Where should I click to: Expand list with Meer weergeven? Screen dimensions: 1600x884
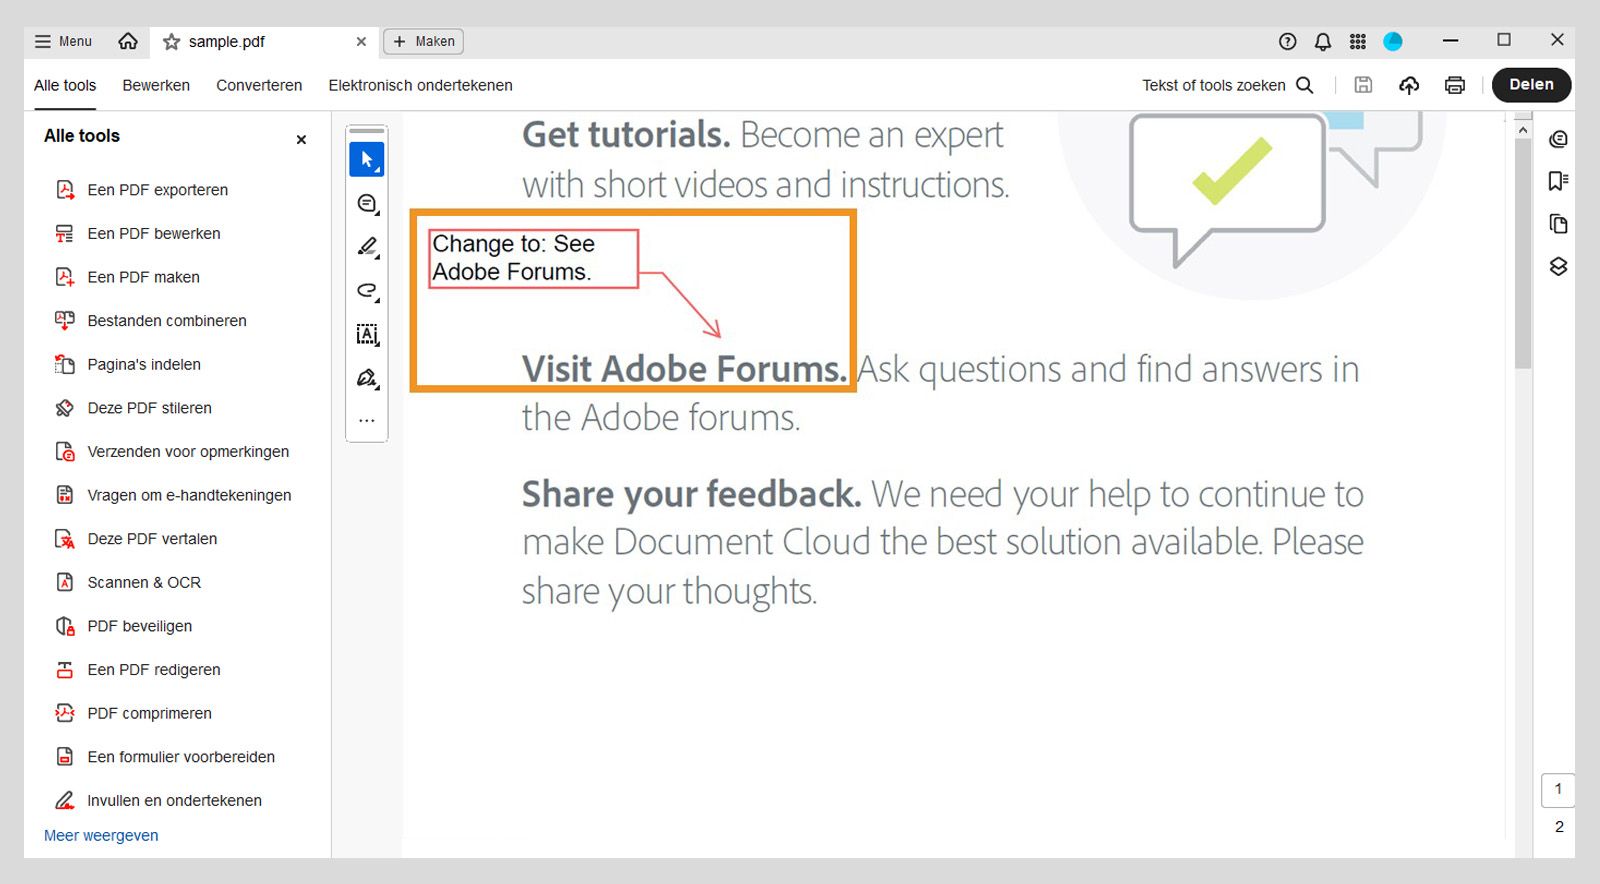[x=101, y=835]
